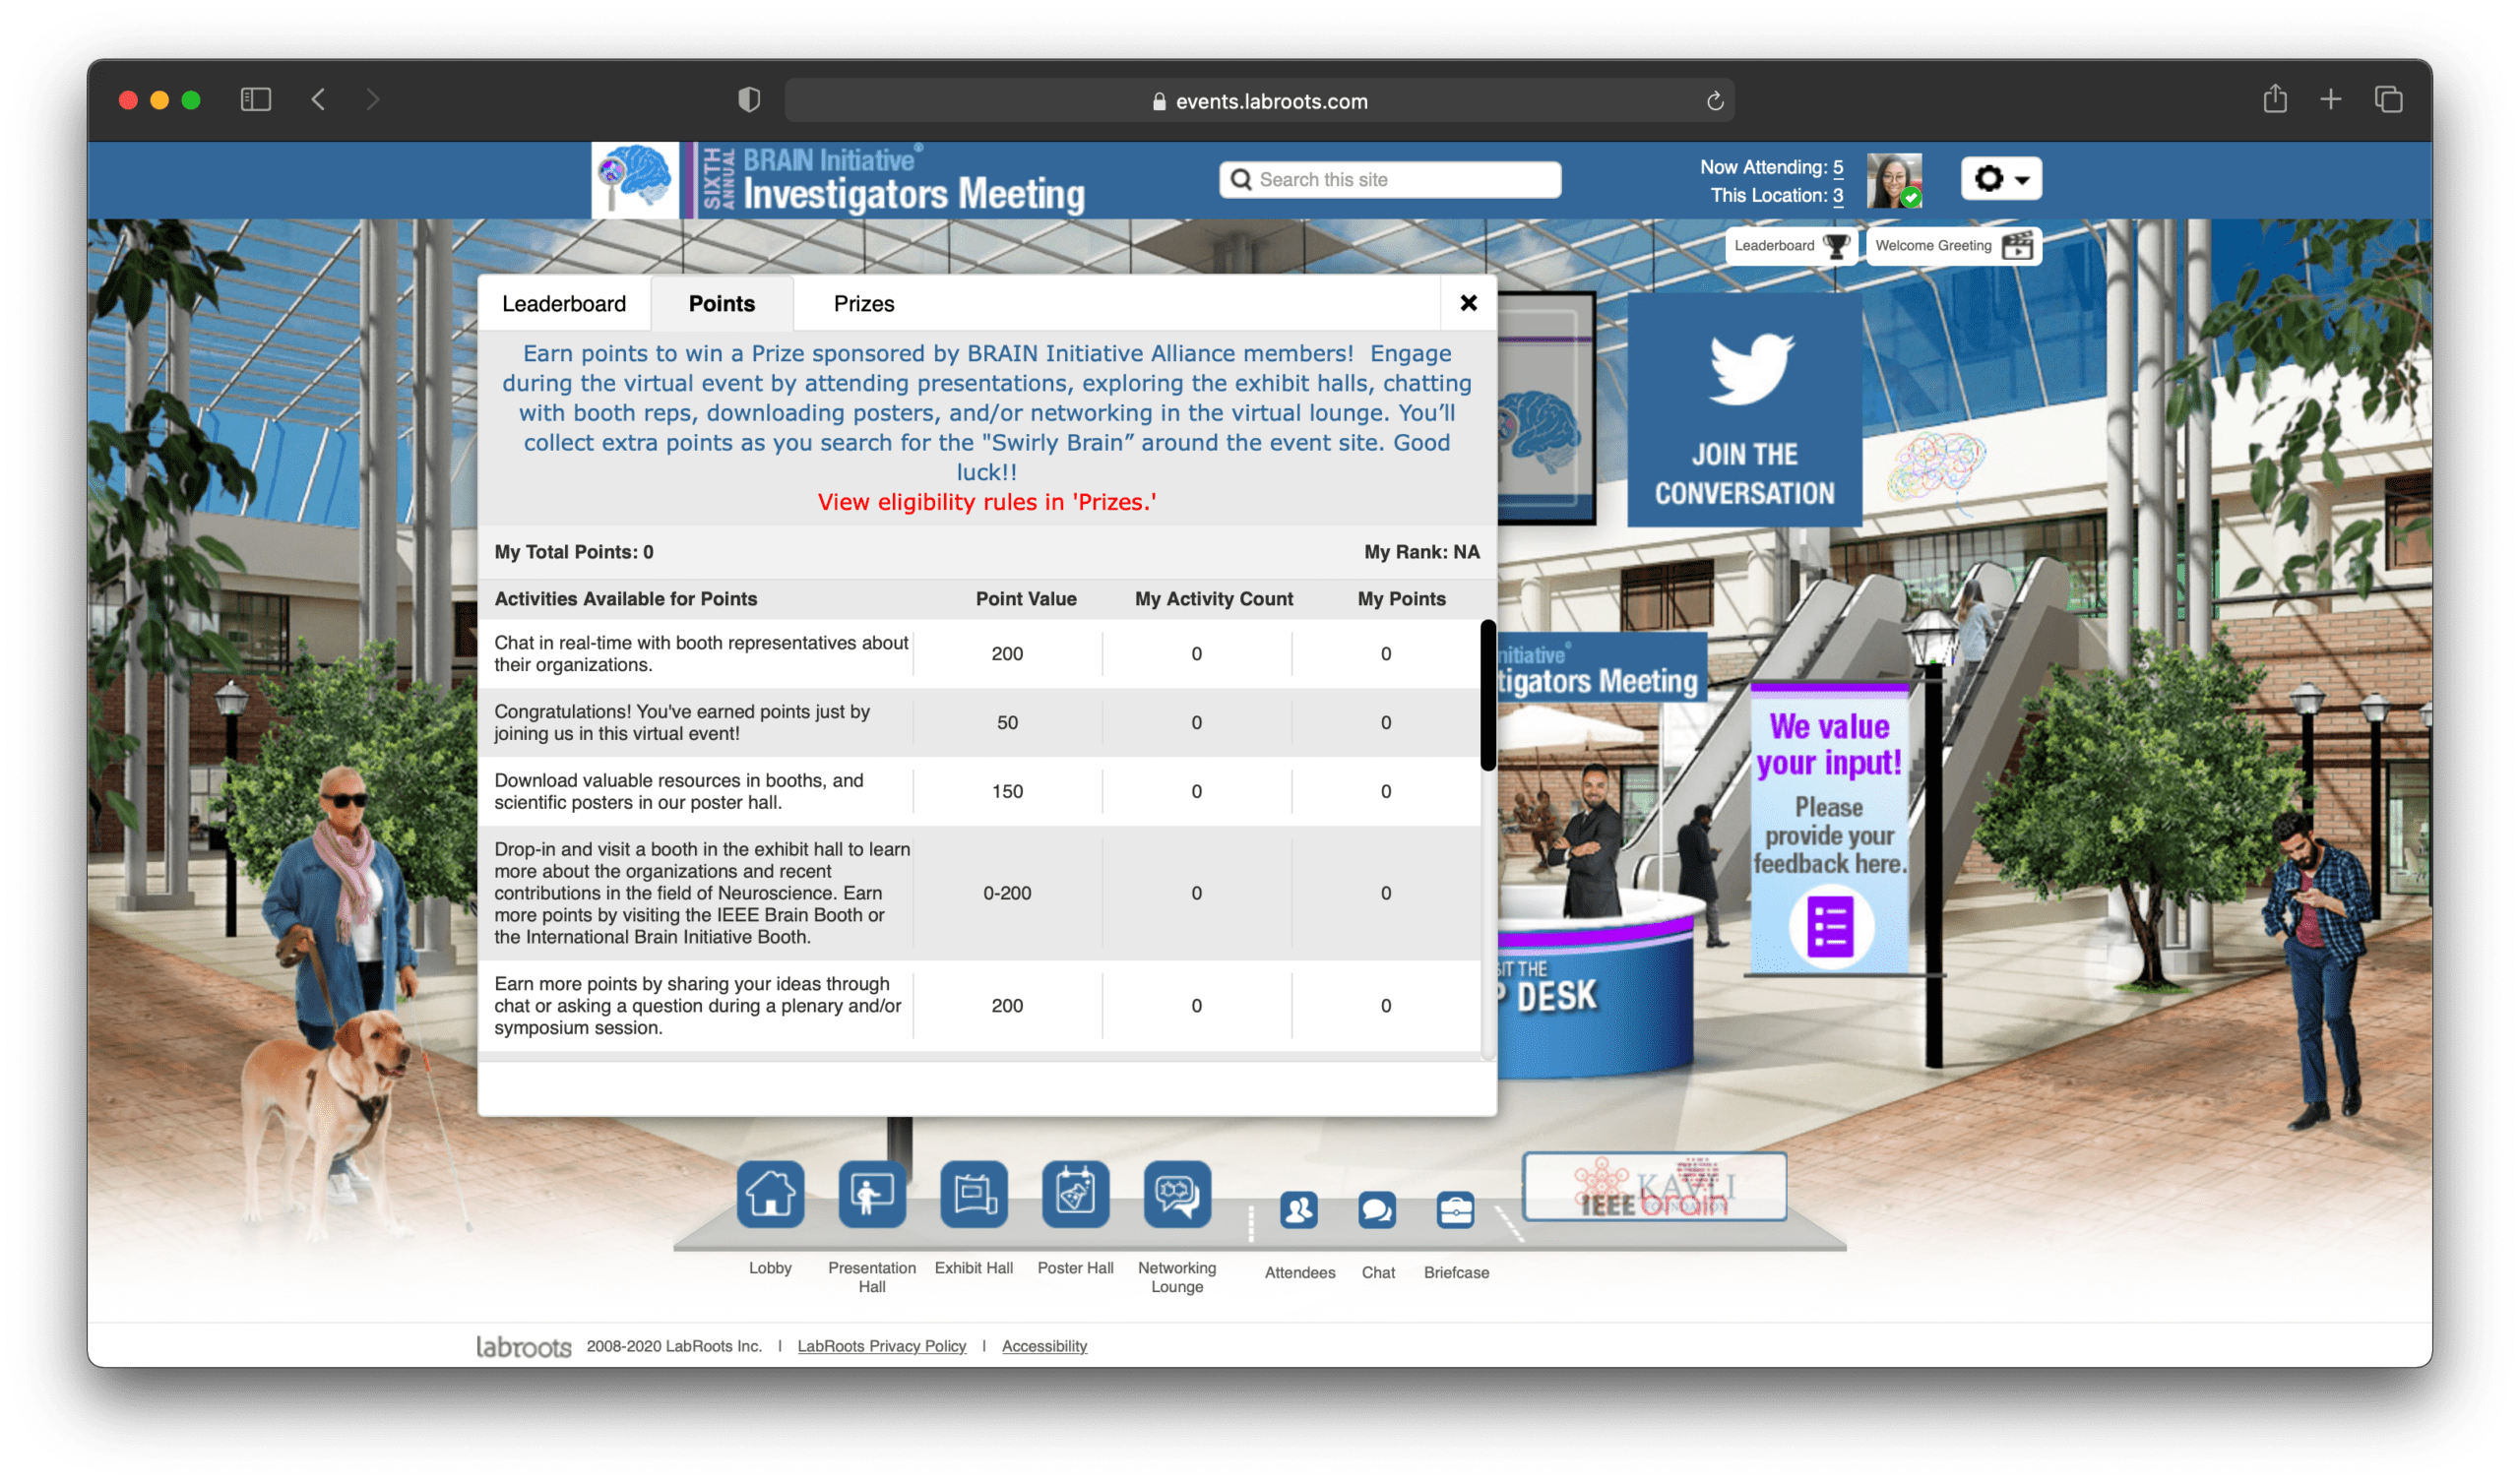Click the point value 50 cell
The width and height of the screenshot is (2520, 1483).
click(x=1007, y=723)
